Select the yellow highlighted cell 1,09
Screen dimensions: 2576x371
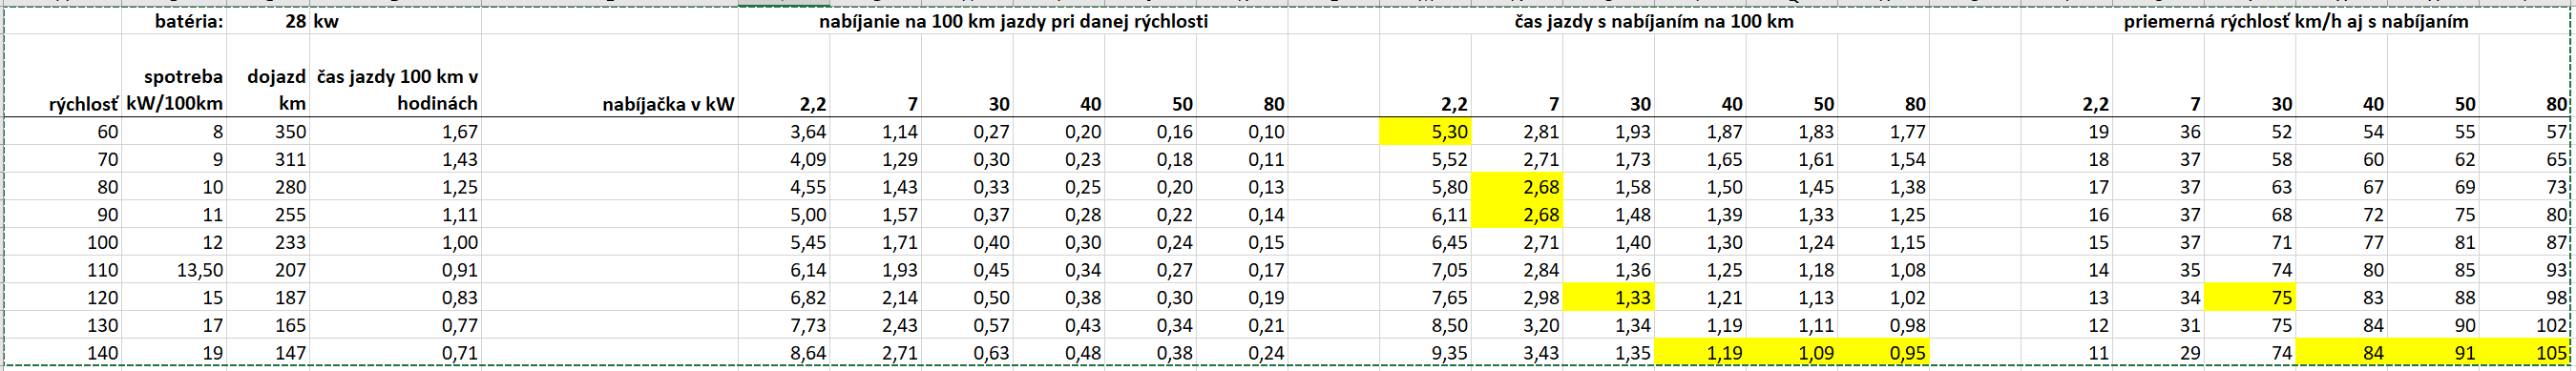[1792, 352]
